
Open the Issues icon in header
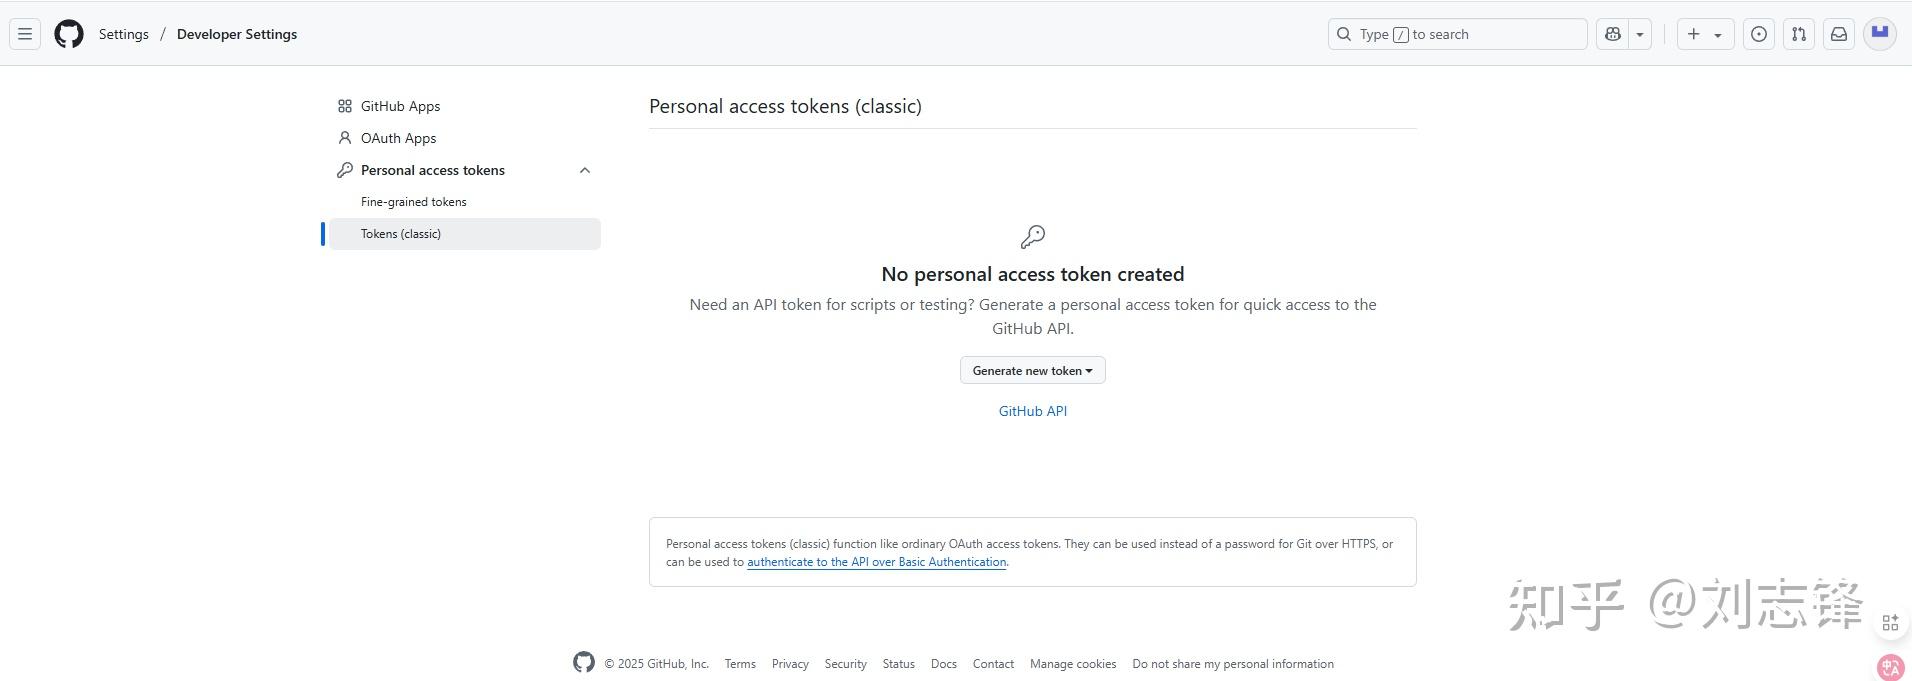1758,34
